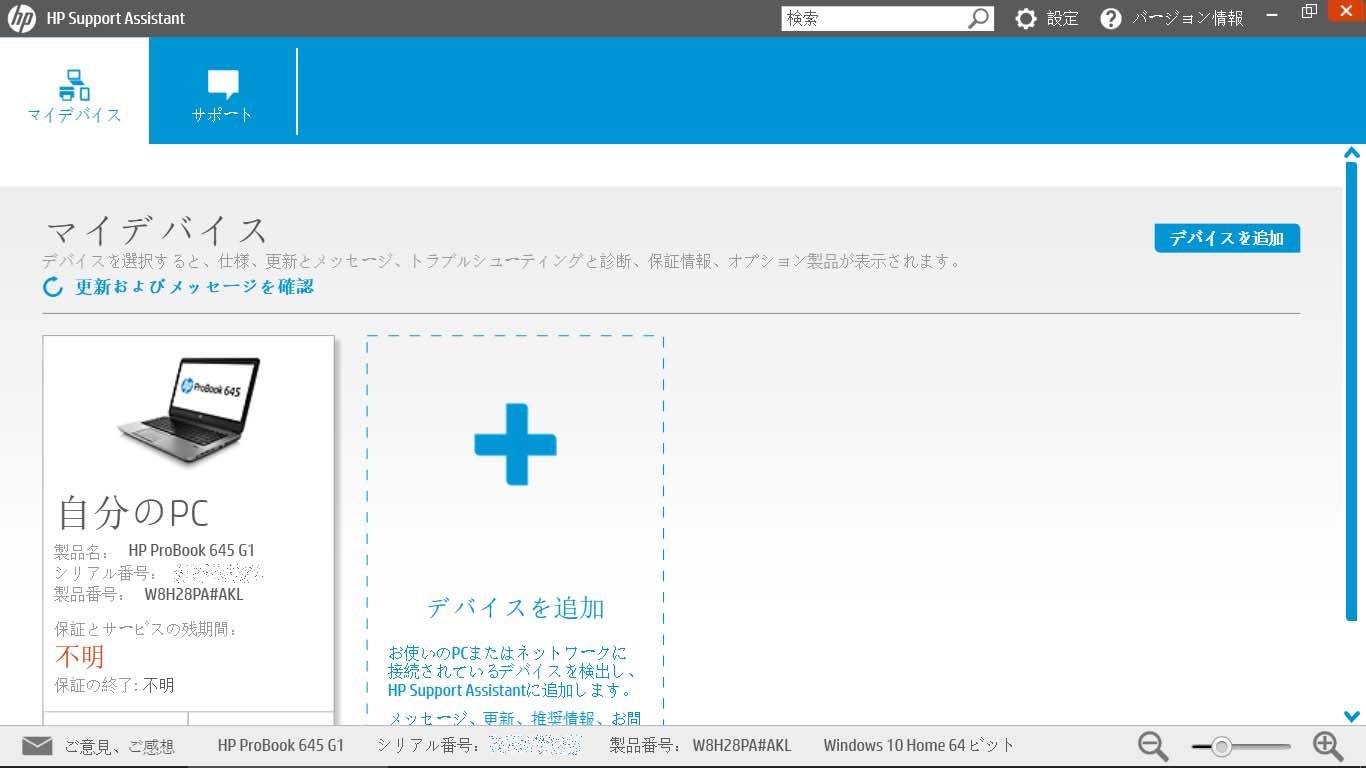The height and width of the screenshot is (768, 1366).
Task: Click Windows 10 Home 64ビット in status bar
Action: (918, 746)
